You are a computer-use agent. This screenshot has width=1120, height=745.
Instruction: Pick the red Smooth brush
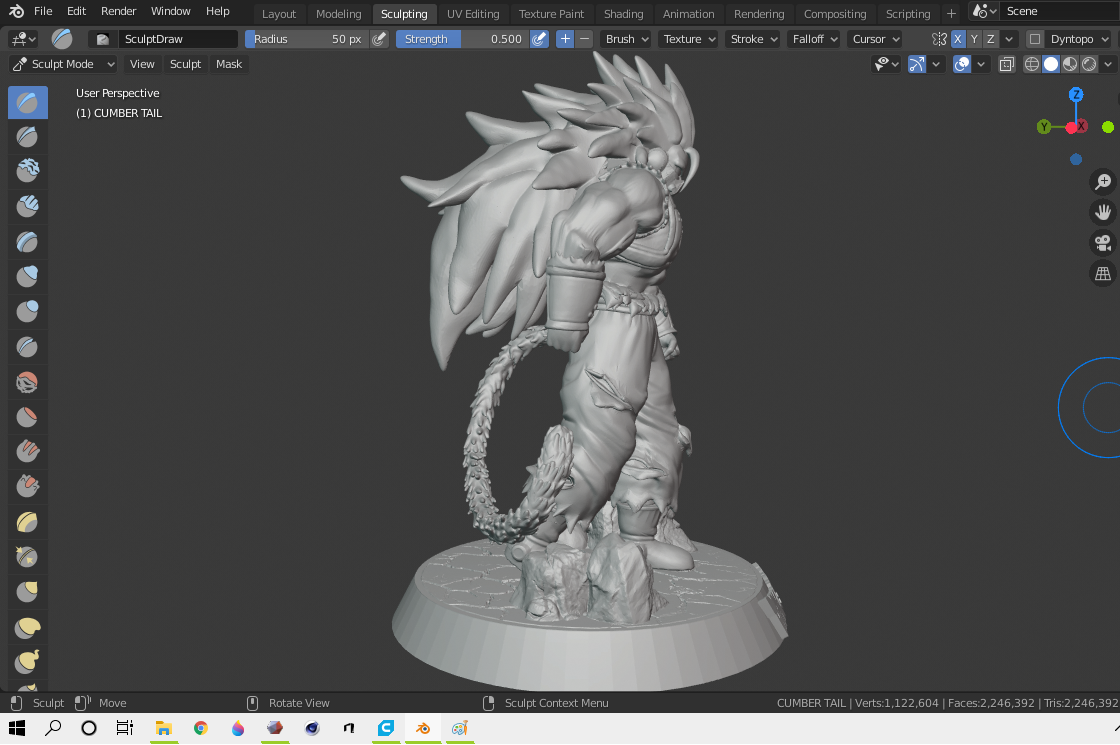27,381
